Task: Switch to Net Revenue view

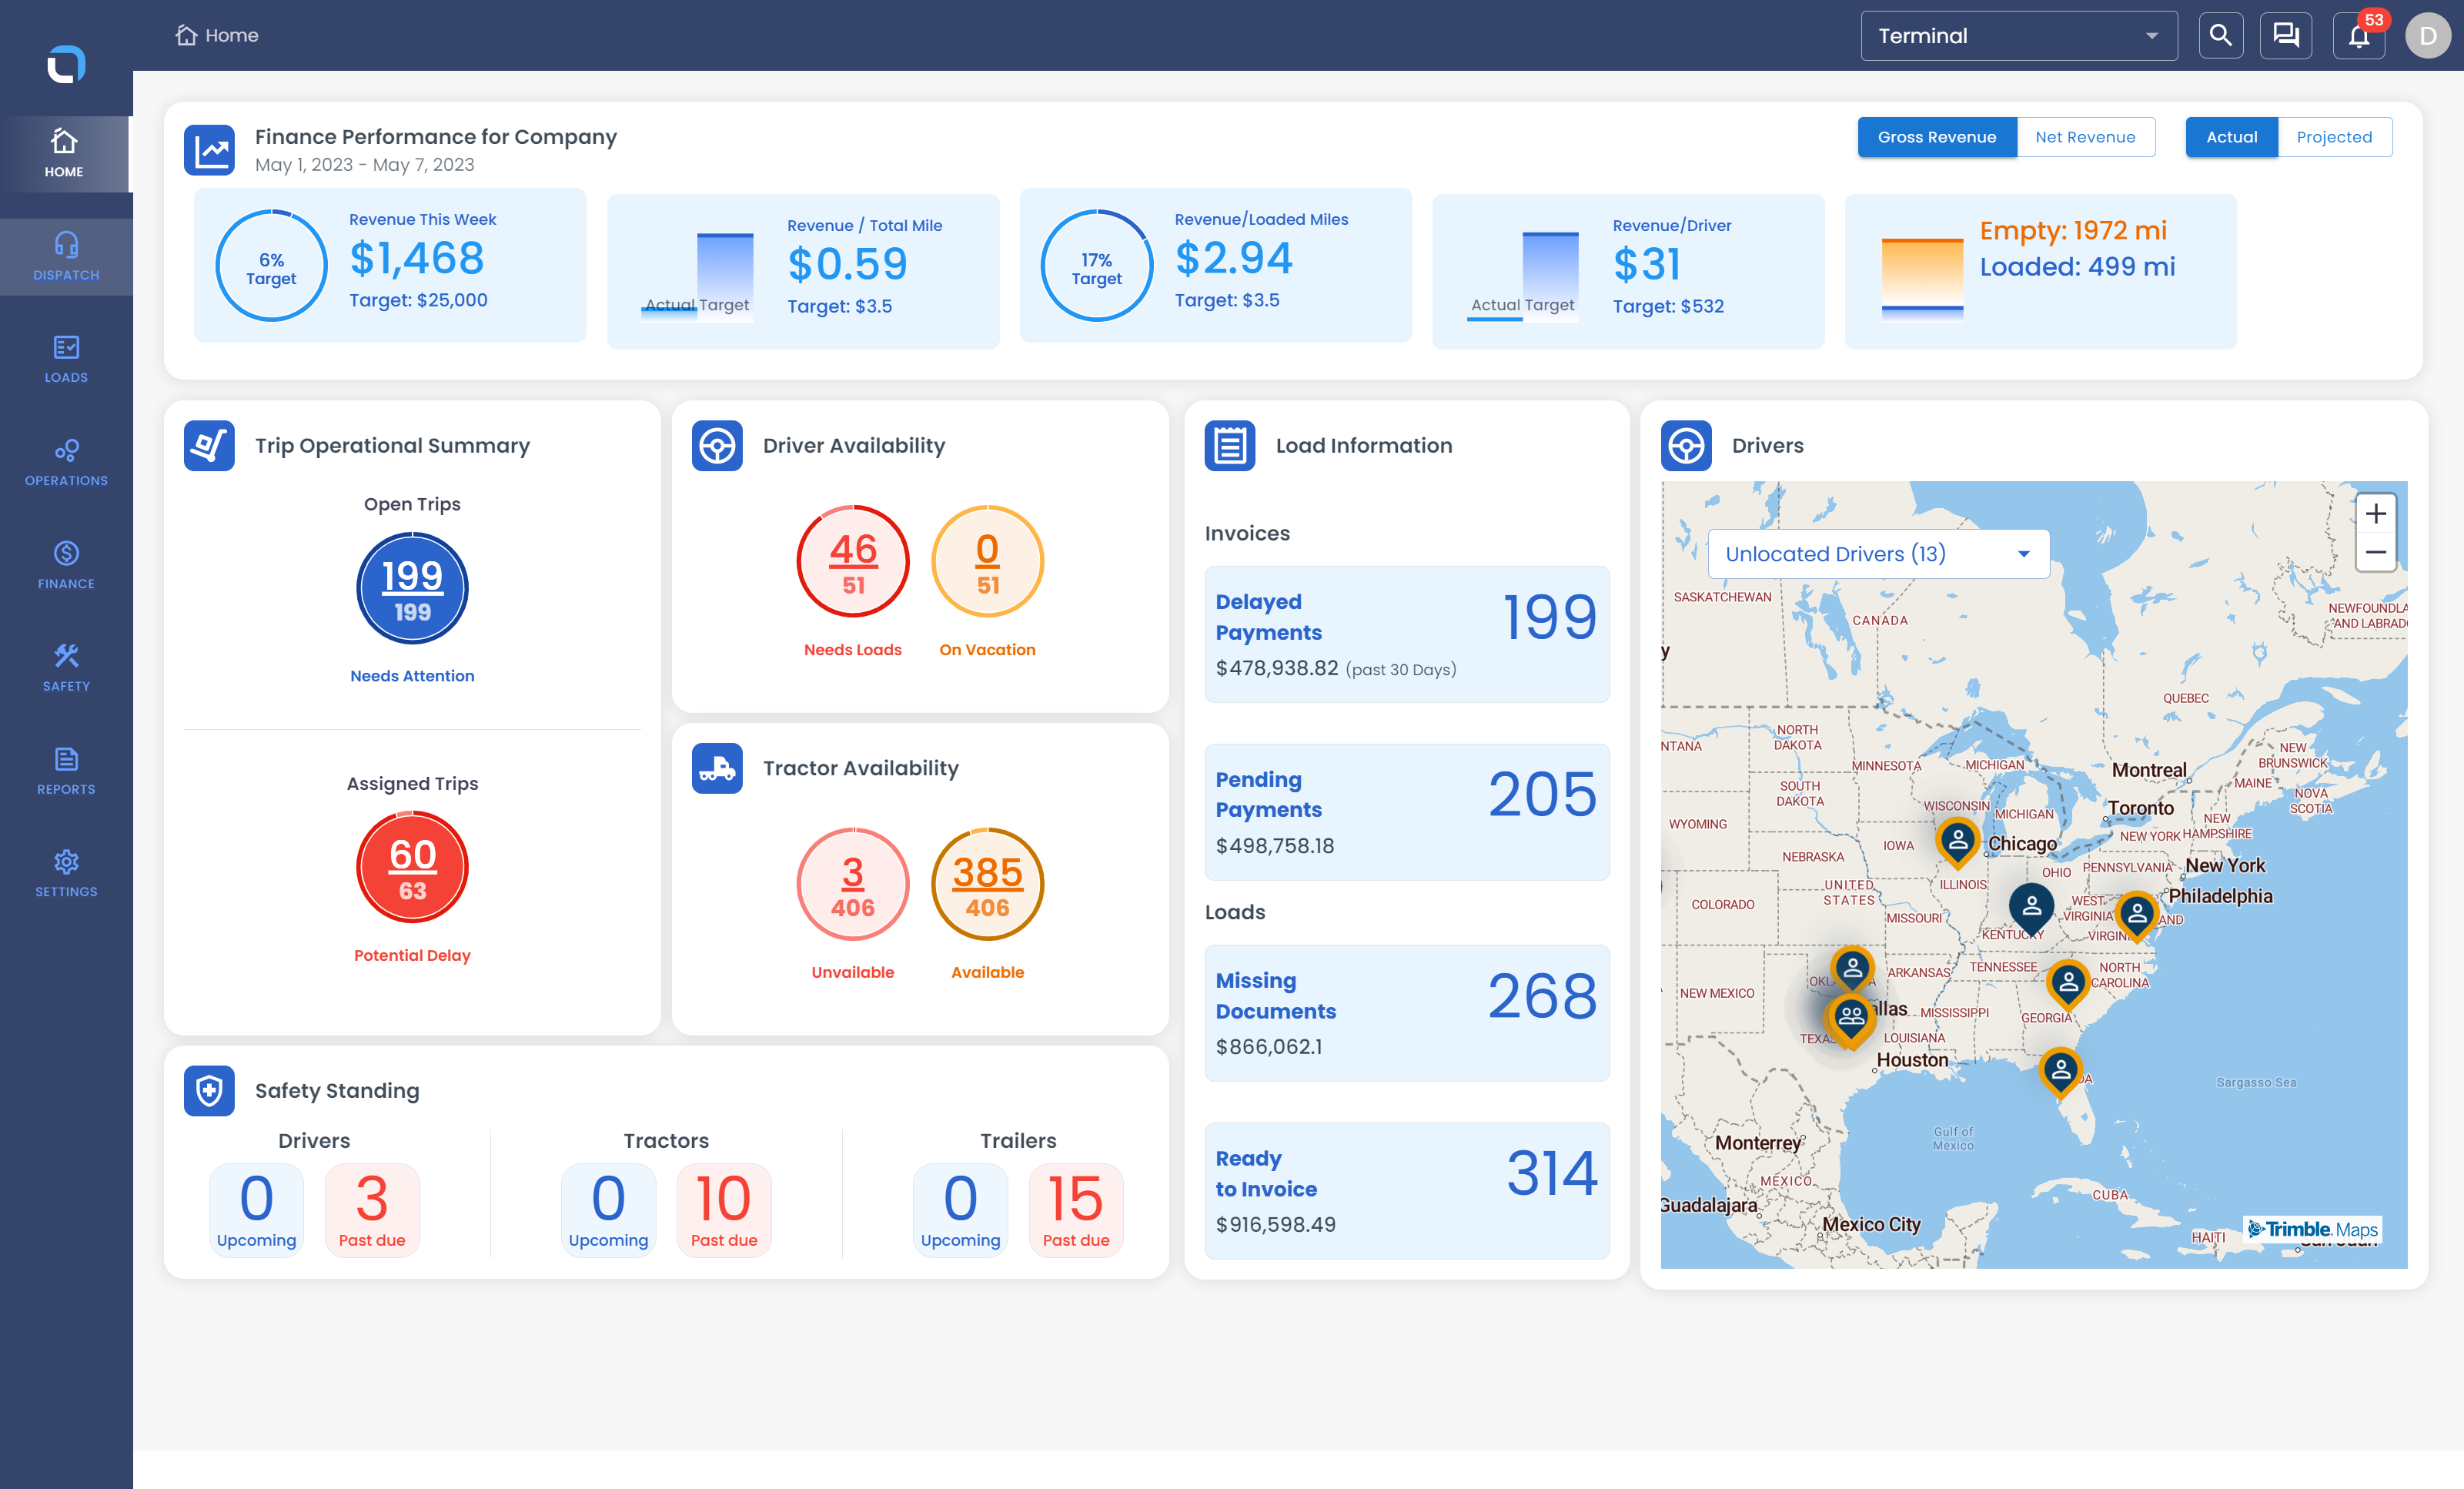Action: point(2085,137)
